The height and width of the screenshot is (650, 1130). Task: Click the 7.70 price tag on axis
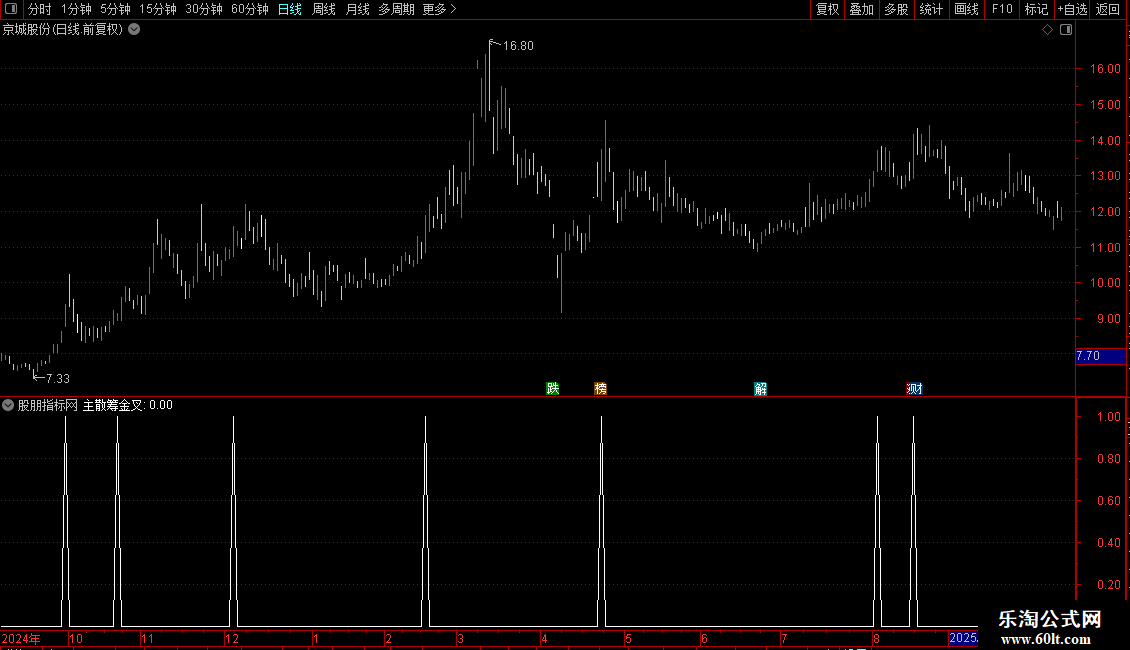pyautogui.click(x=1100, y=356)
